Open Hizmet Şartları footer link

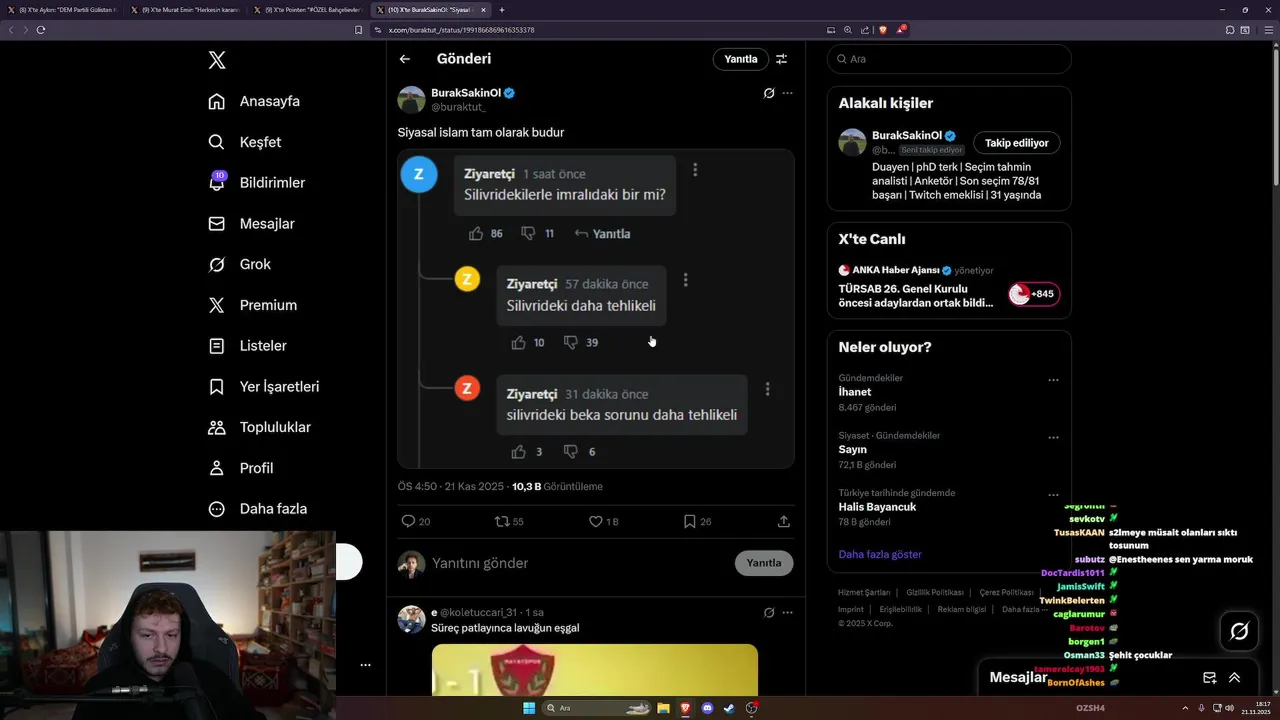[864, 593]
